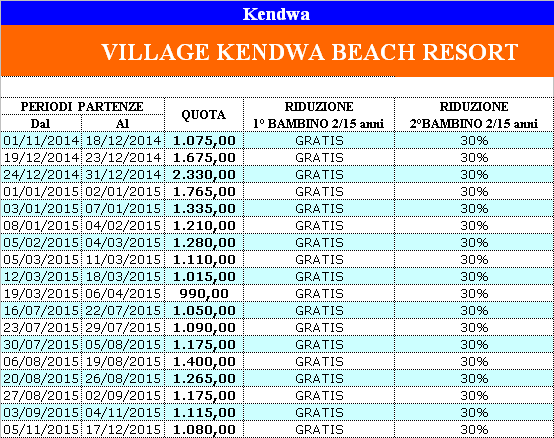Select the end date 29/07/2015
The width and height of the screenshot is (554, 438).
point(123,327)
